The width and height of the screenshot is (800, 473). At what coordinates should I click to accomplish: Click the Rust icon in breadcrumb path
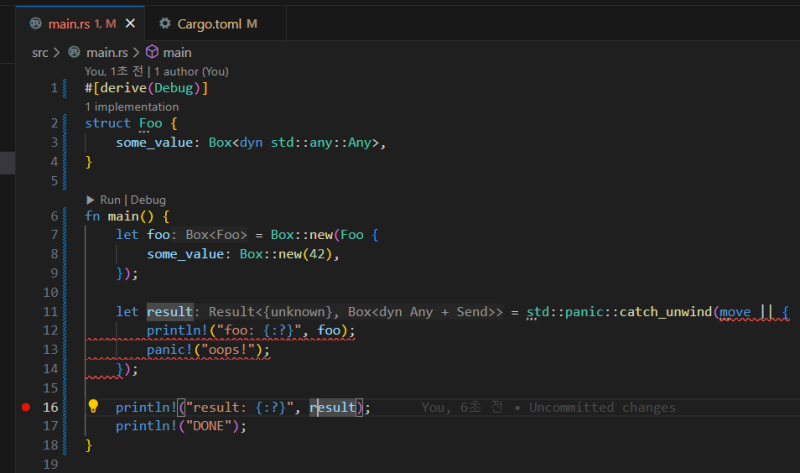73,52
